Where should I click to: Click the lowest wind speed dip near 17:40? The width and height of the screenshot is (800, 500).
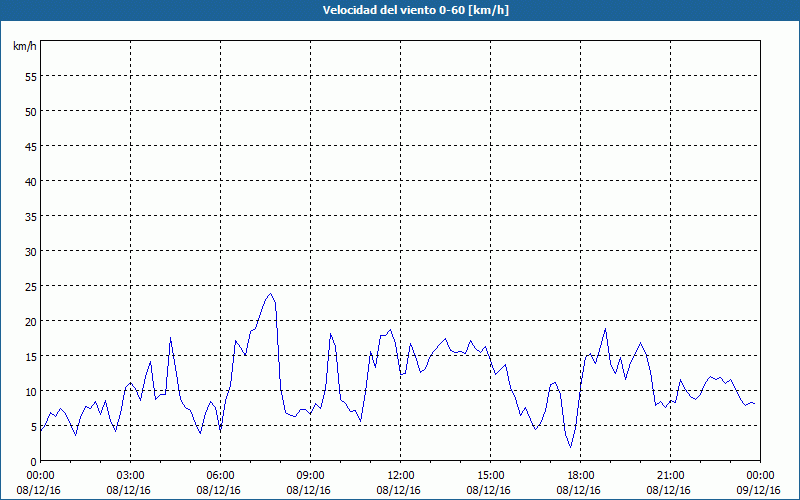[571, 447]
